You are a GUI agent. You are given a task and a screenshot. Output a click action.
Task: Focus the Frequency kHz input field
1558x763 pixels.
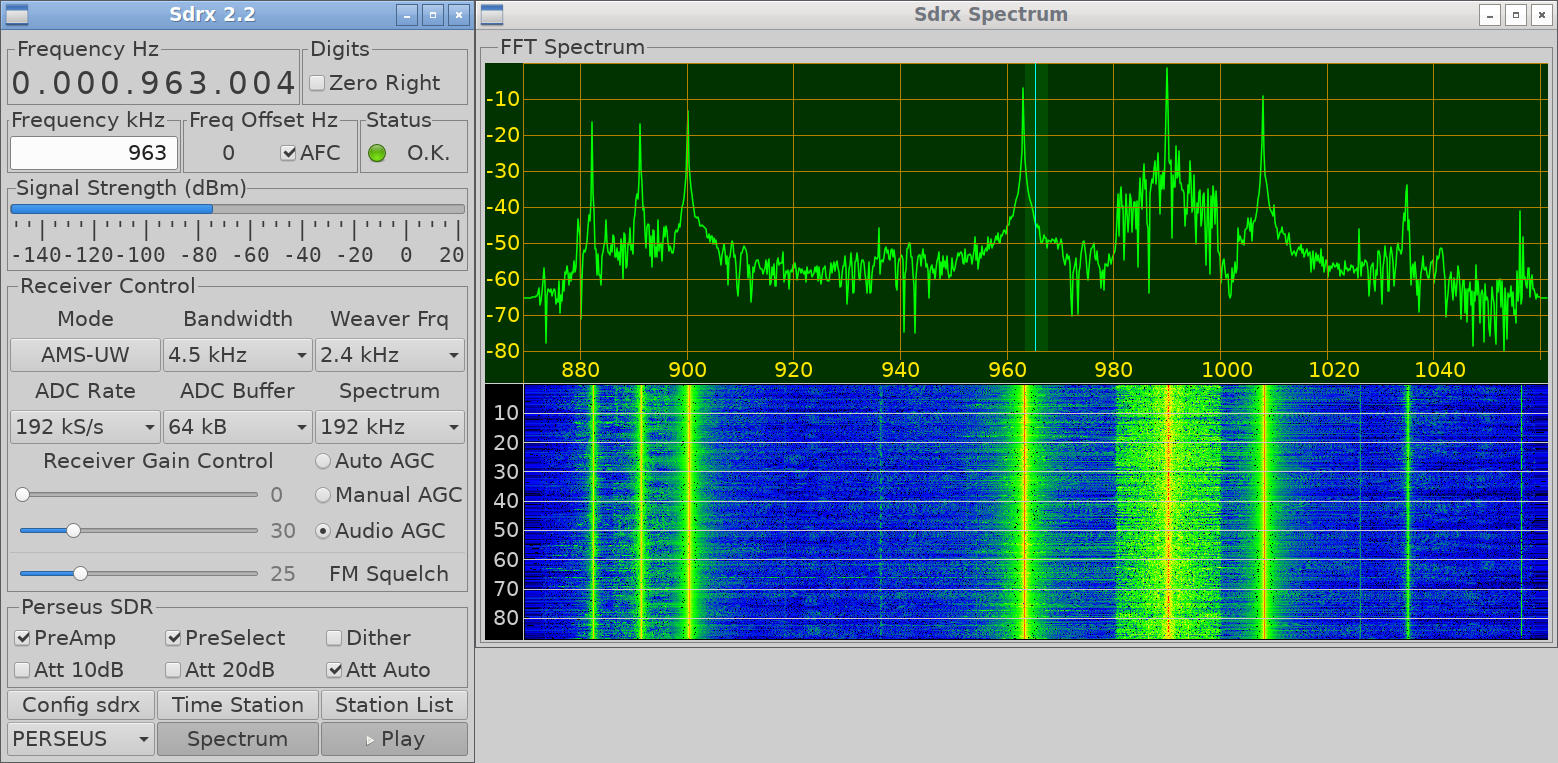pyautogui.click(x=94, y=153)
